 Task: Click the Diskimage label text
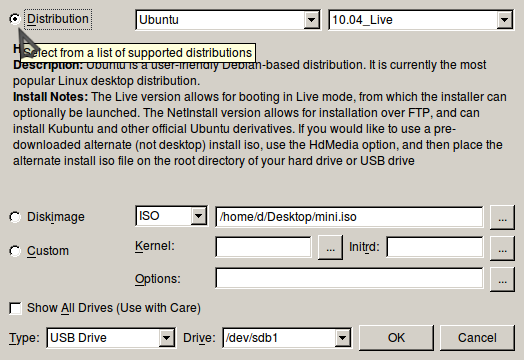point(56,217)
